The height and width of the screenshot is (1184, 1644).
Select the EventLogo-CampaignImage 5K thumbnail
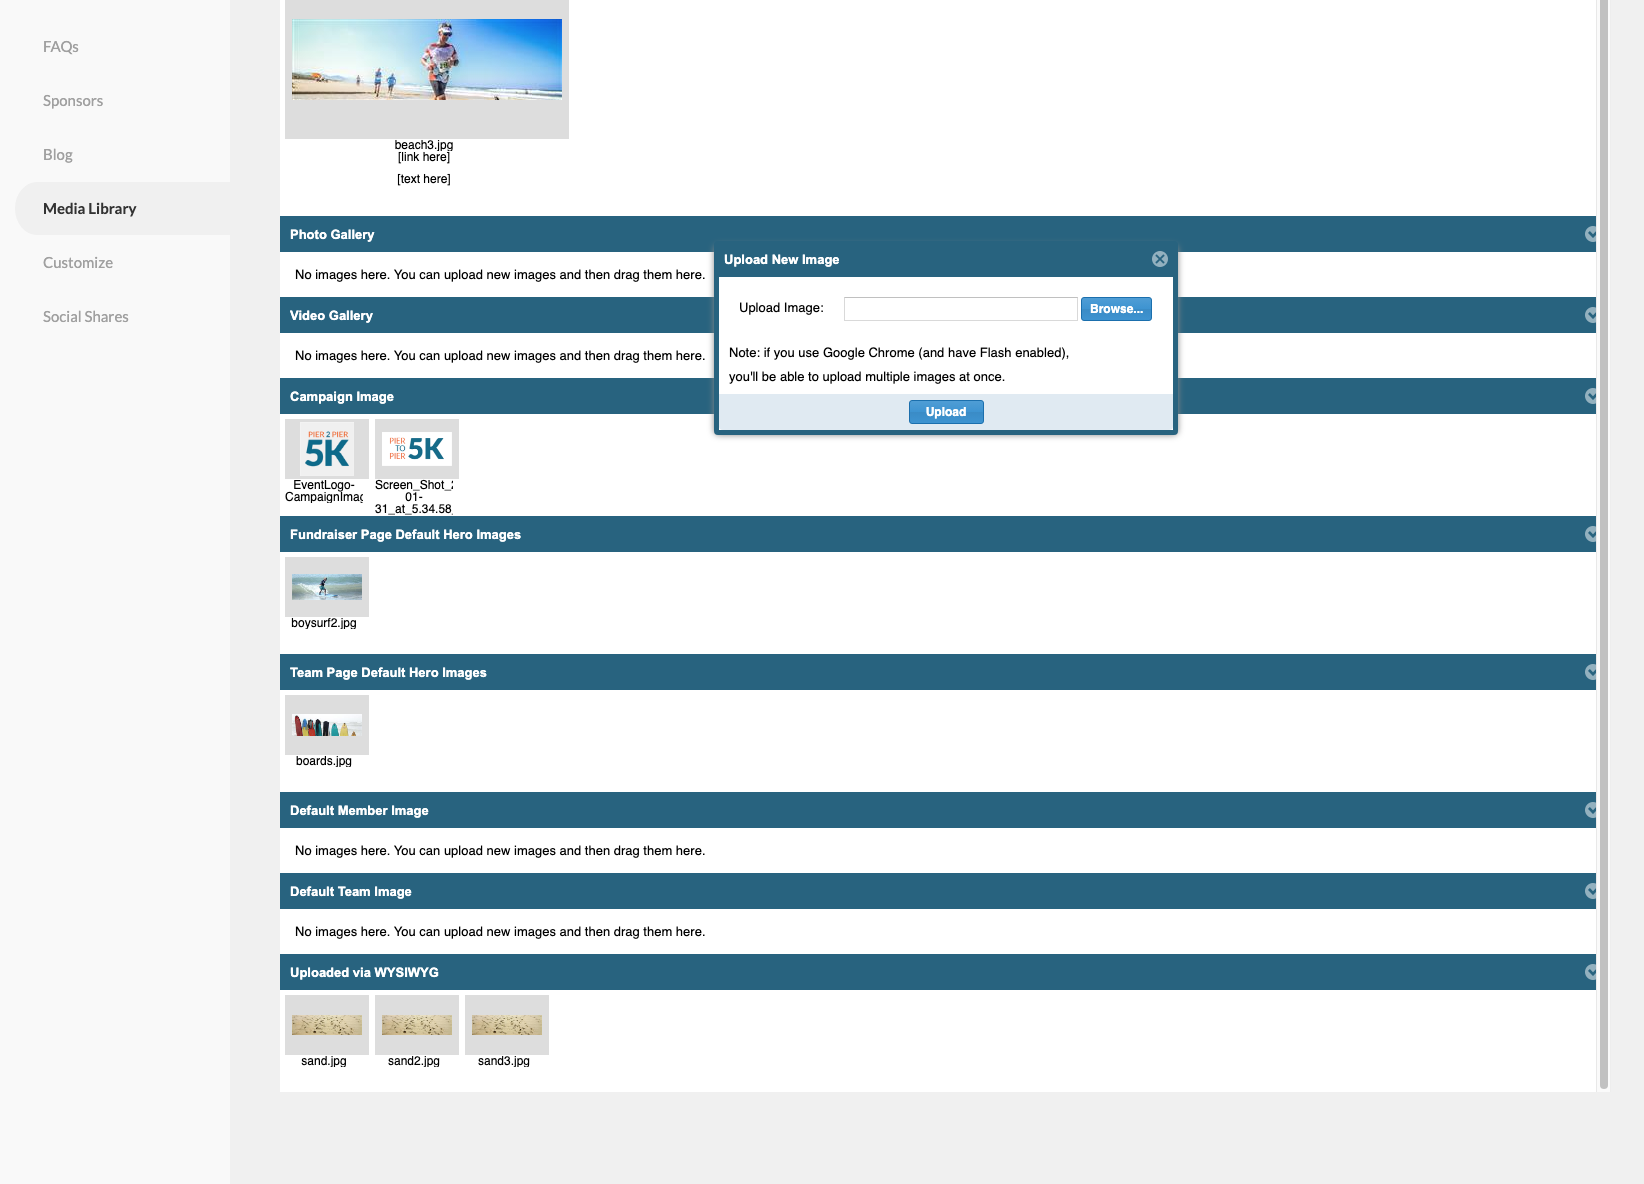tap(327, 449)
